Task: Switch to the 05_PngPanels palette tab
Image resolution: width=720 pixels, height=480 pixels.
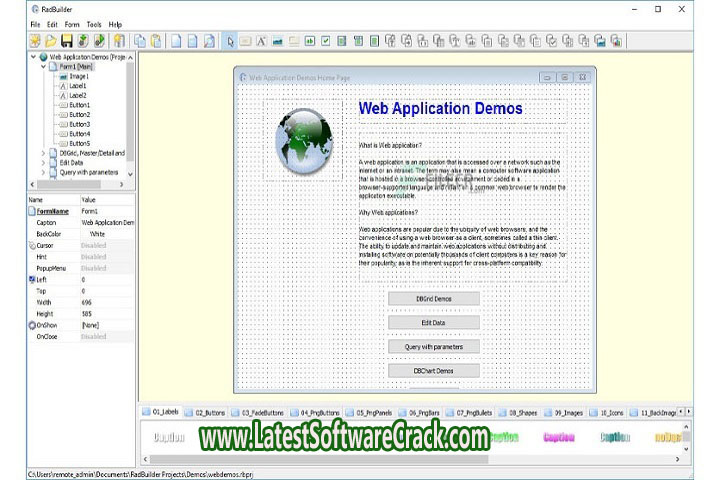Action: pos(369,413)
